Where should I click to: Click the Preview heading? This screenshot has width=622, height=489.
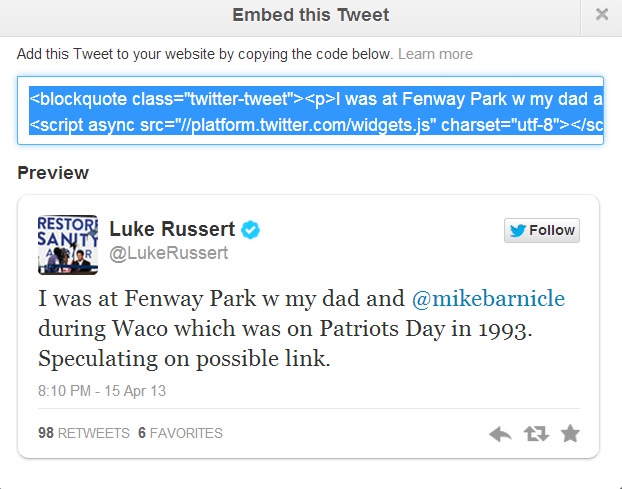53,173
